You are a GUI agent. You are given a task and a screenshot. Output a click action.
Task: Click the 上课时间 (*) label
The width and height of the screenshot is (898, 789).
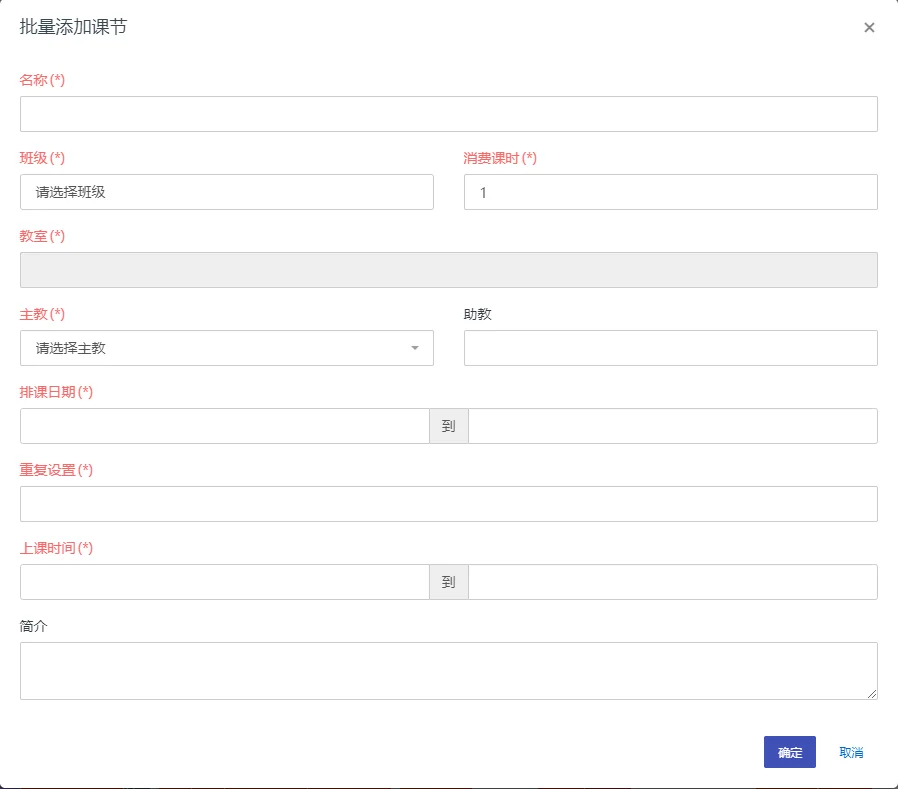click(56, 548)
